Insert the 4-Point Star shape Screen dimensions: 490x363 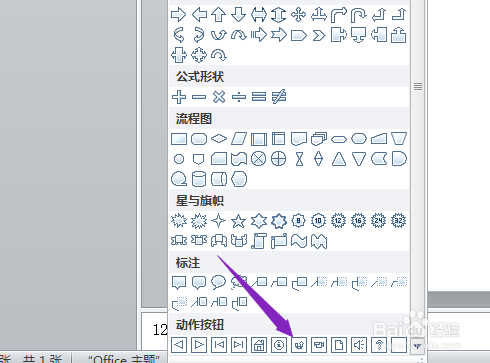(x=219, y=221)
